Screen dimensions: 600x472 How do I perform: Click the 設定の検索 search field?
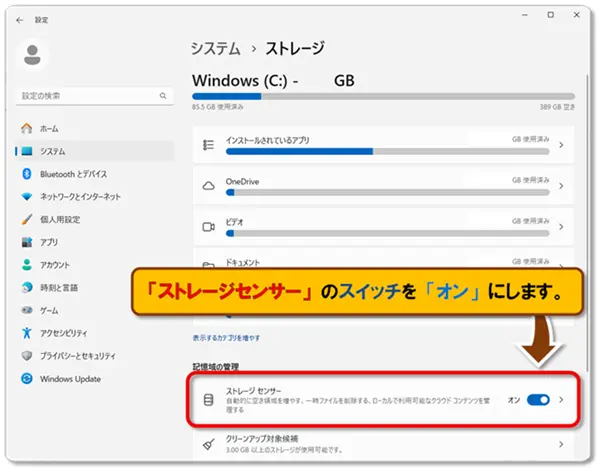click(x=95, y=96)
